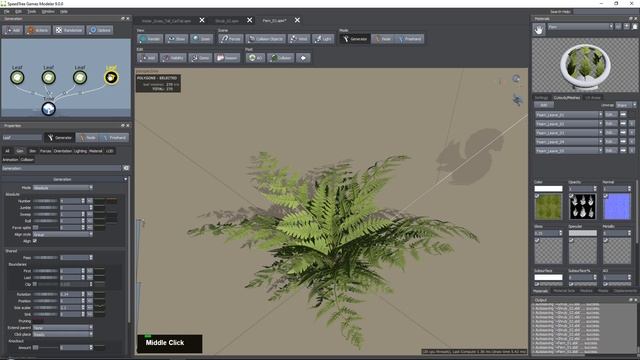Screen dimensions: 640x360
Task: Select the Tree node in generation graph
Action: coord(49,109)
